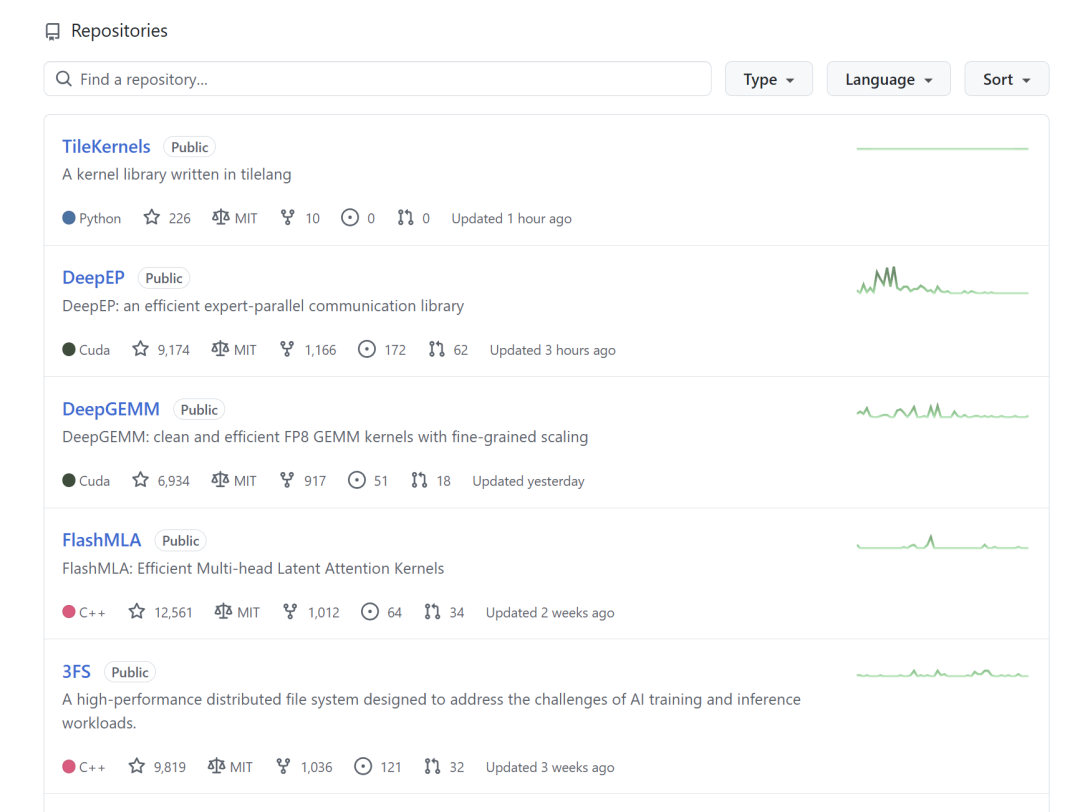Click the star icon on 3FS

tap(137, 767)
